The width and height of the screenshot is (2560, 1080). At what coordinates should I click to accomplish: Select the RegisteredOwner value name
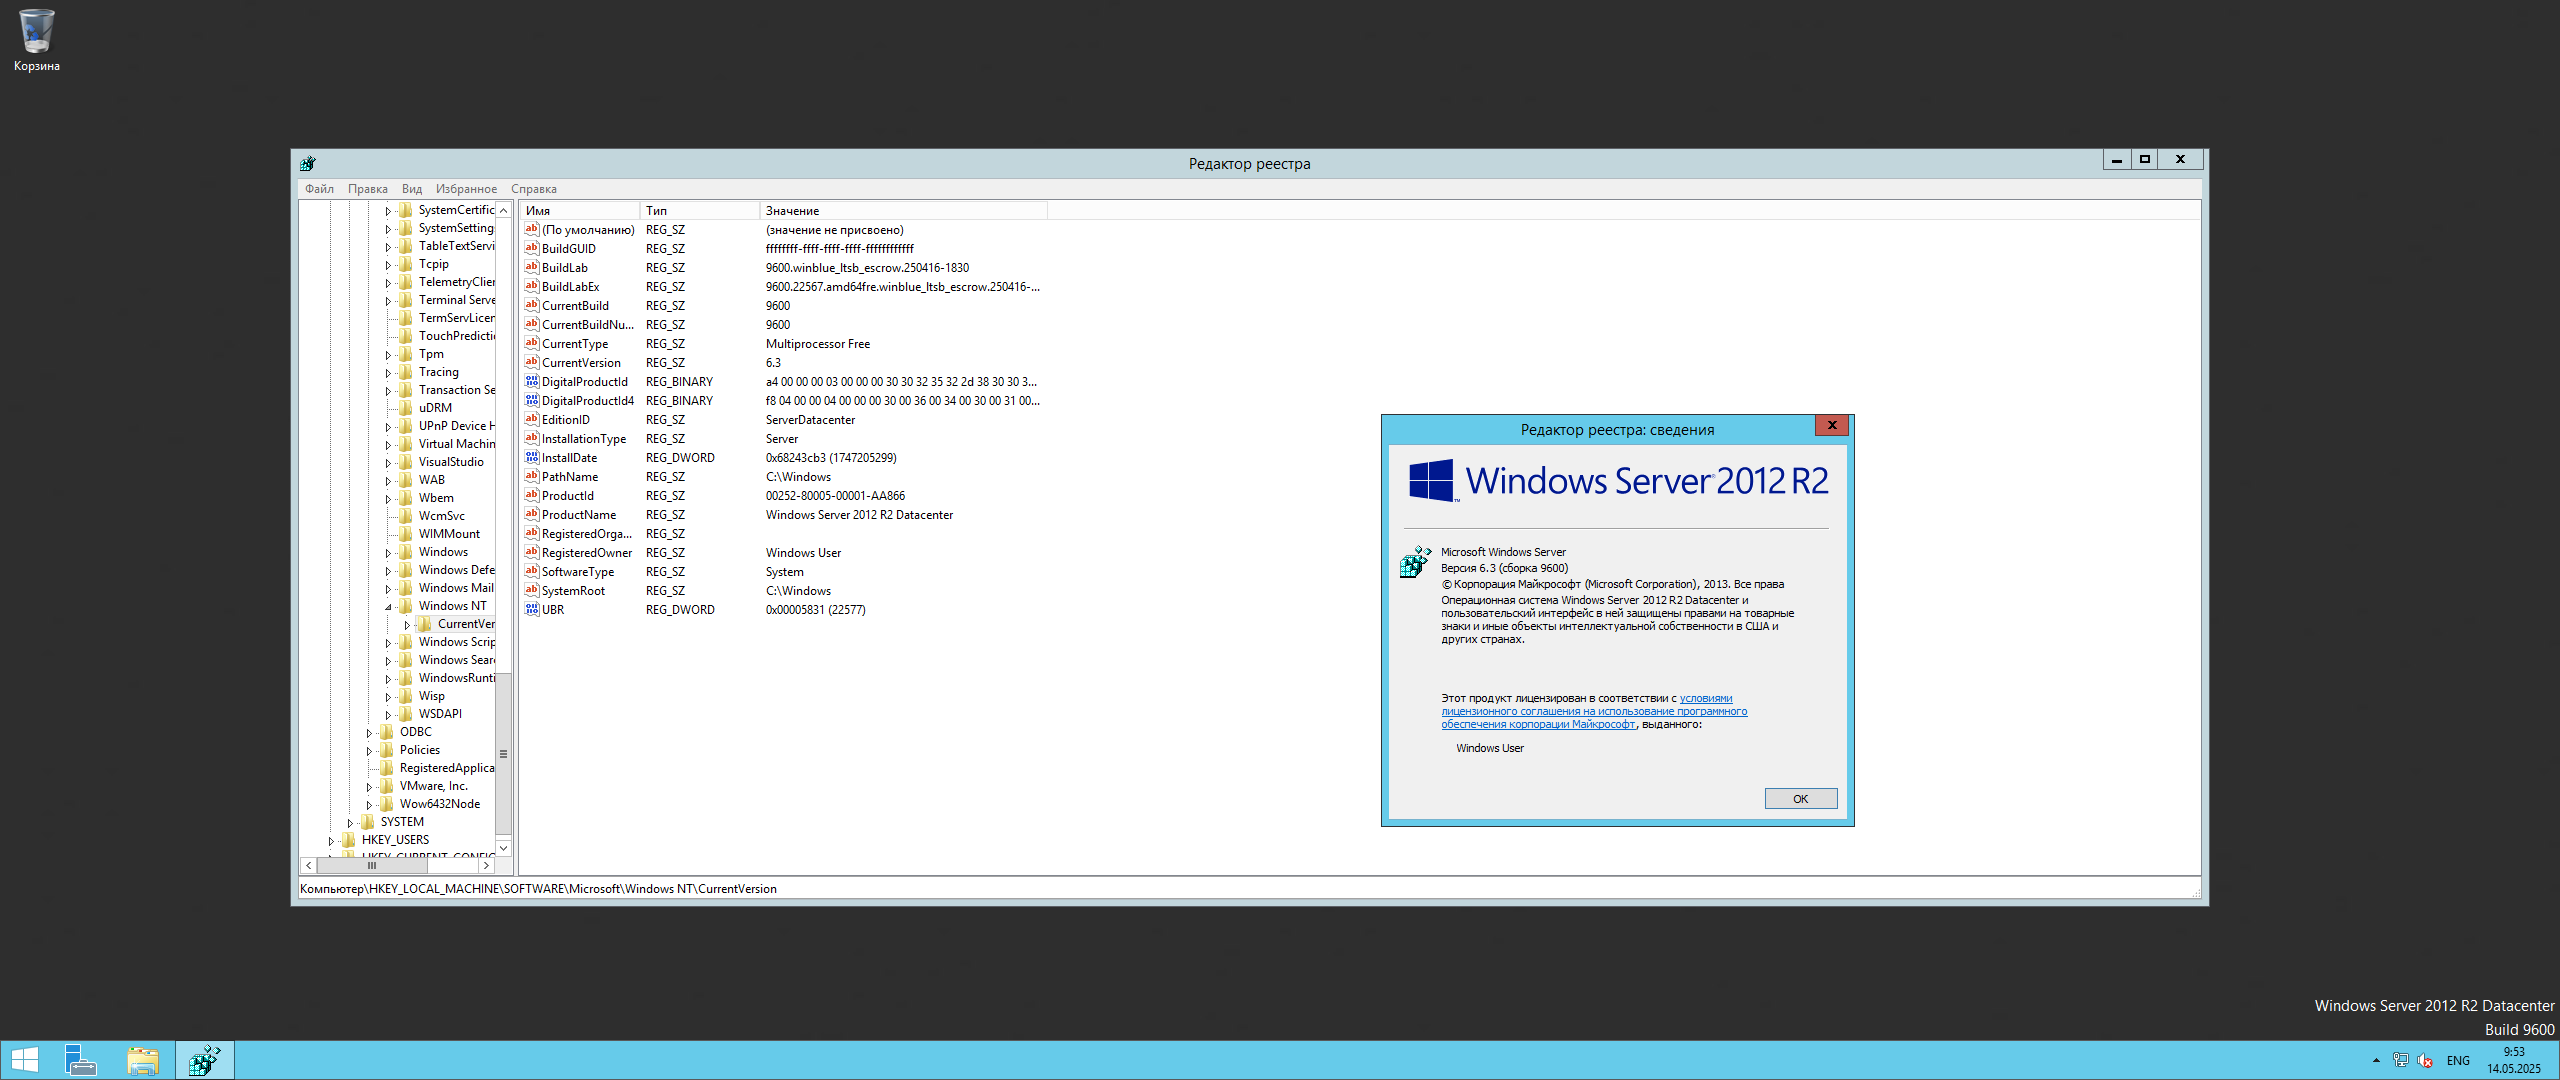587,552
